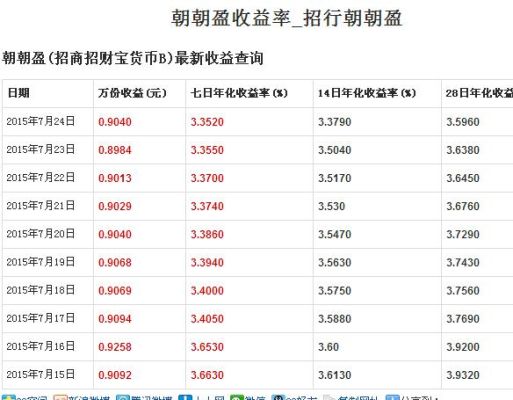Click the 14-day rate 3.5750
The image size is (513, 400).
(x=334, y=291)
